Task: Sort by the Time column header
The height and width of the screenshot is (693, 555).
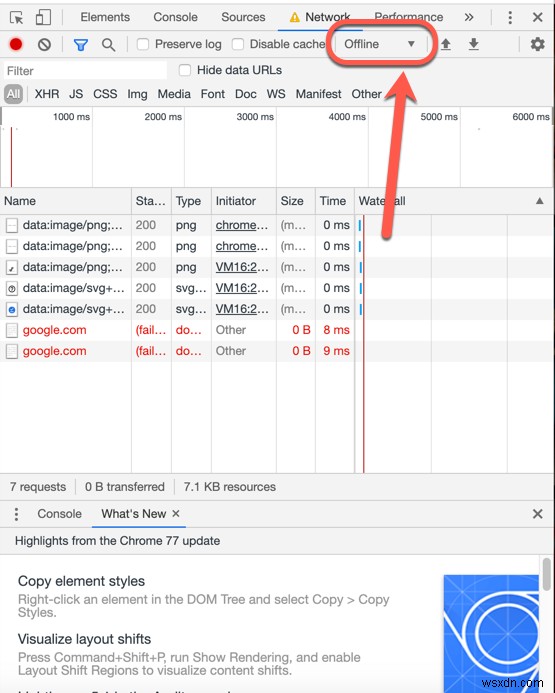Action: tap(335, 201)
